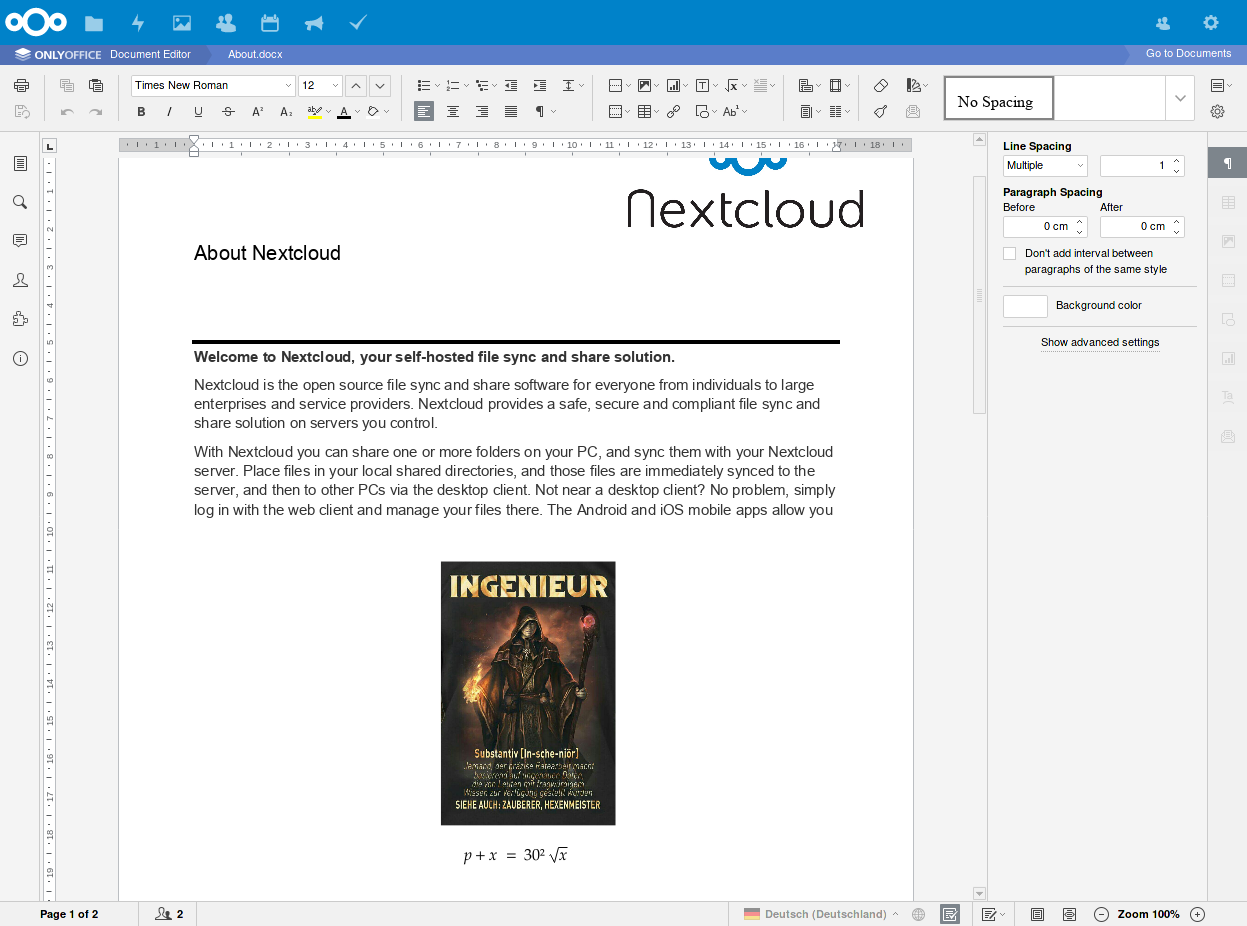Open the Nextcloud Activity app
Image resolution: width=1247 pixels, height=926 pixels.
138,22
